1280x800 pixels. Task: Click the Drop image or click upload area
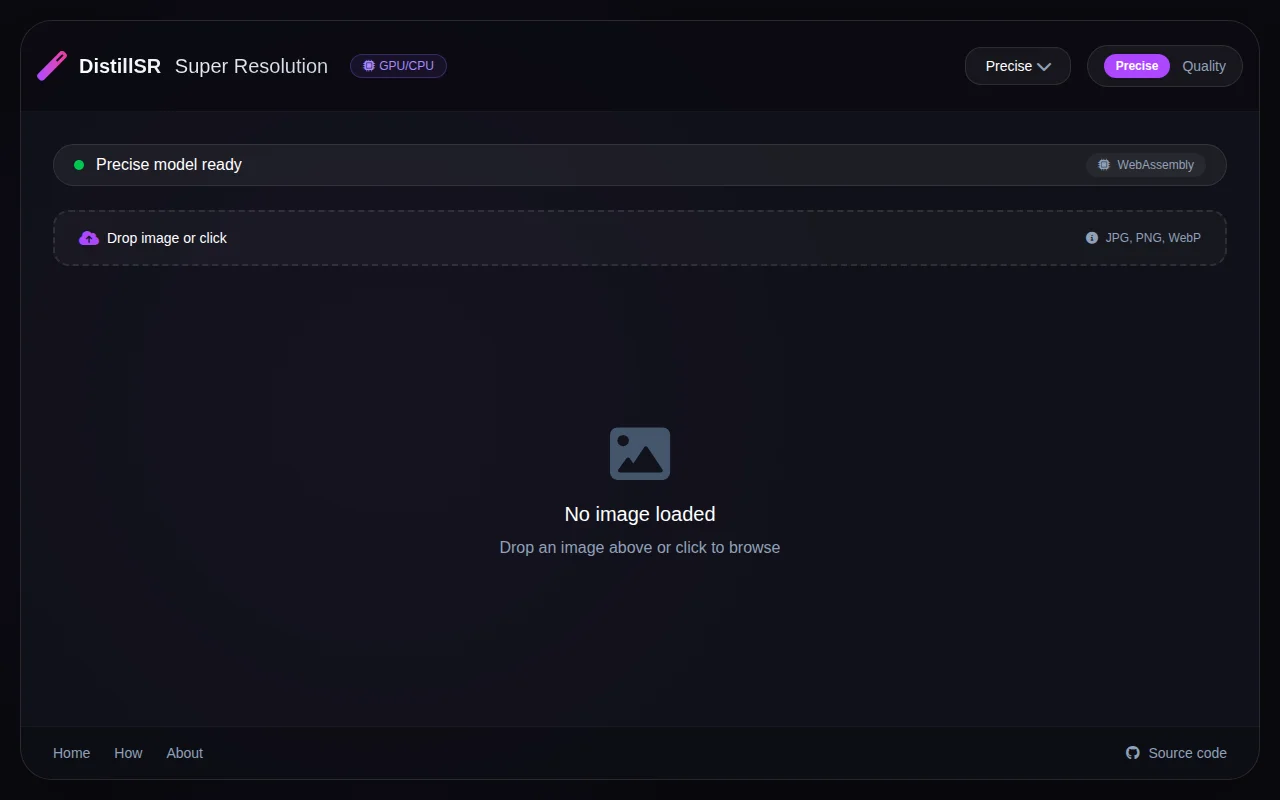point(640,238)
